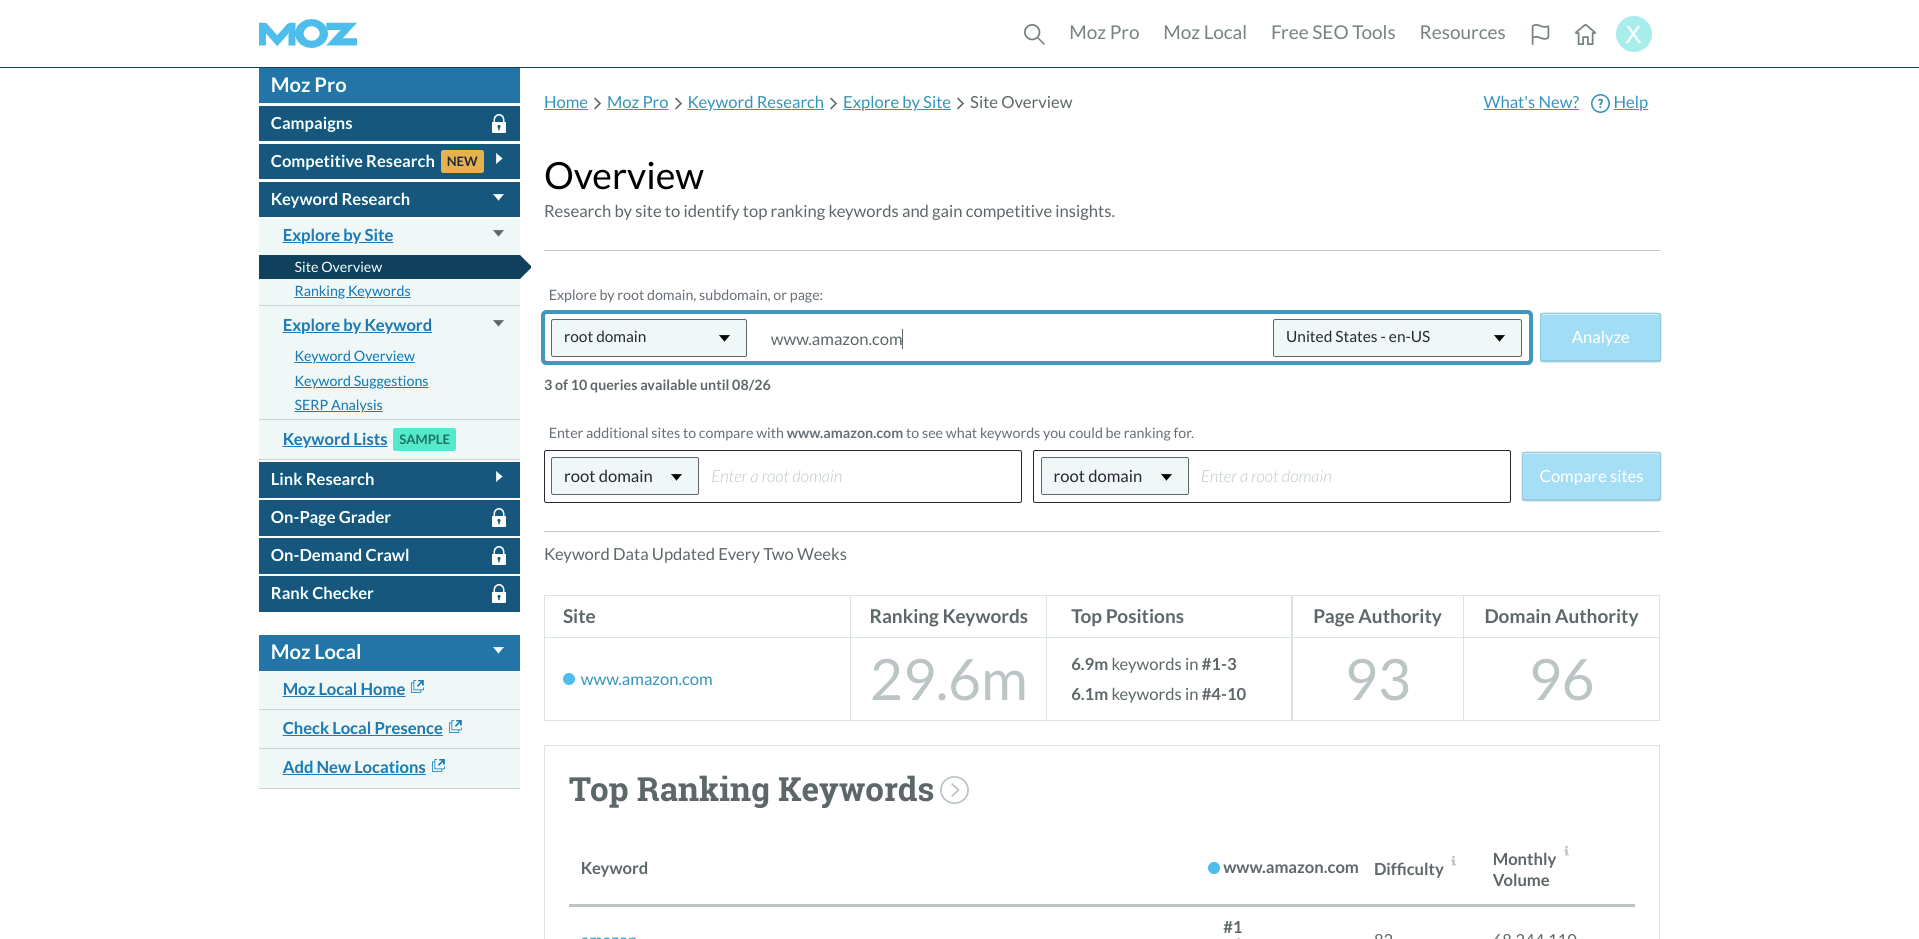Screen dimensions: 1919x939
Task: Click Keyword Research breadcrumb link
Action: tap(756, 102)
